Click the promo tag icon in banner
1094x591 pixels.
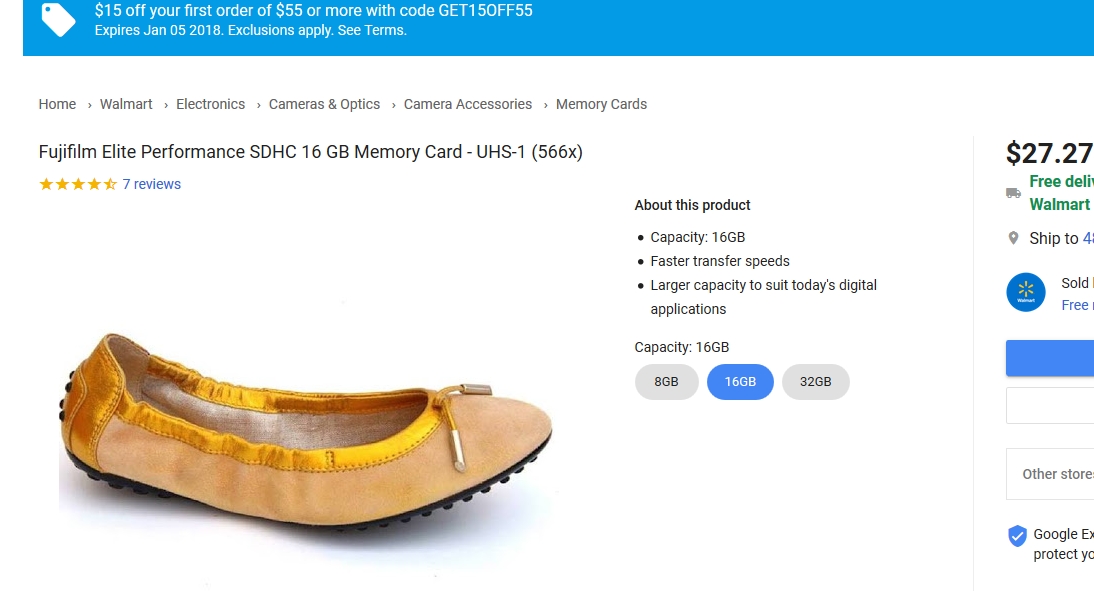point(58,19)
